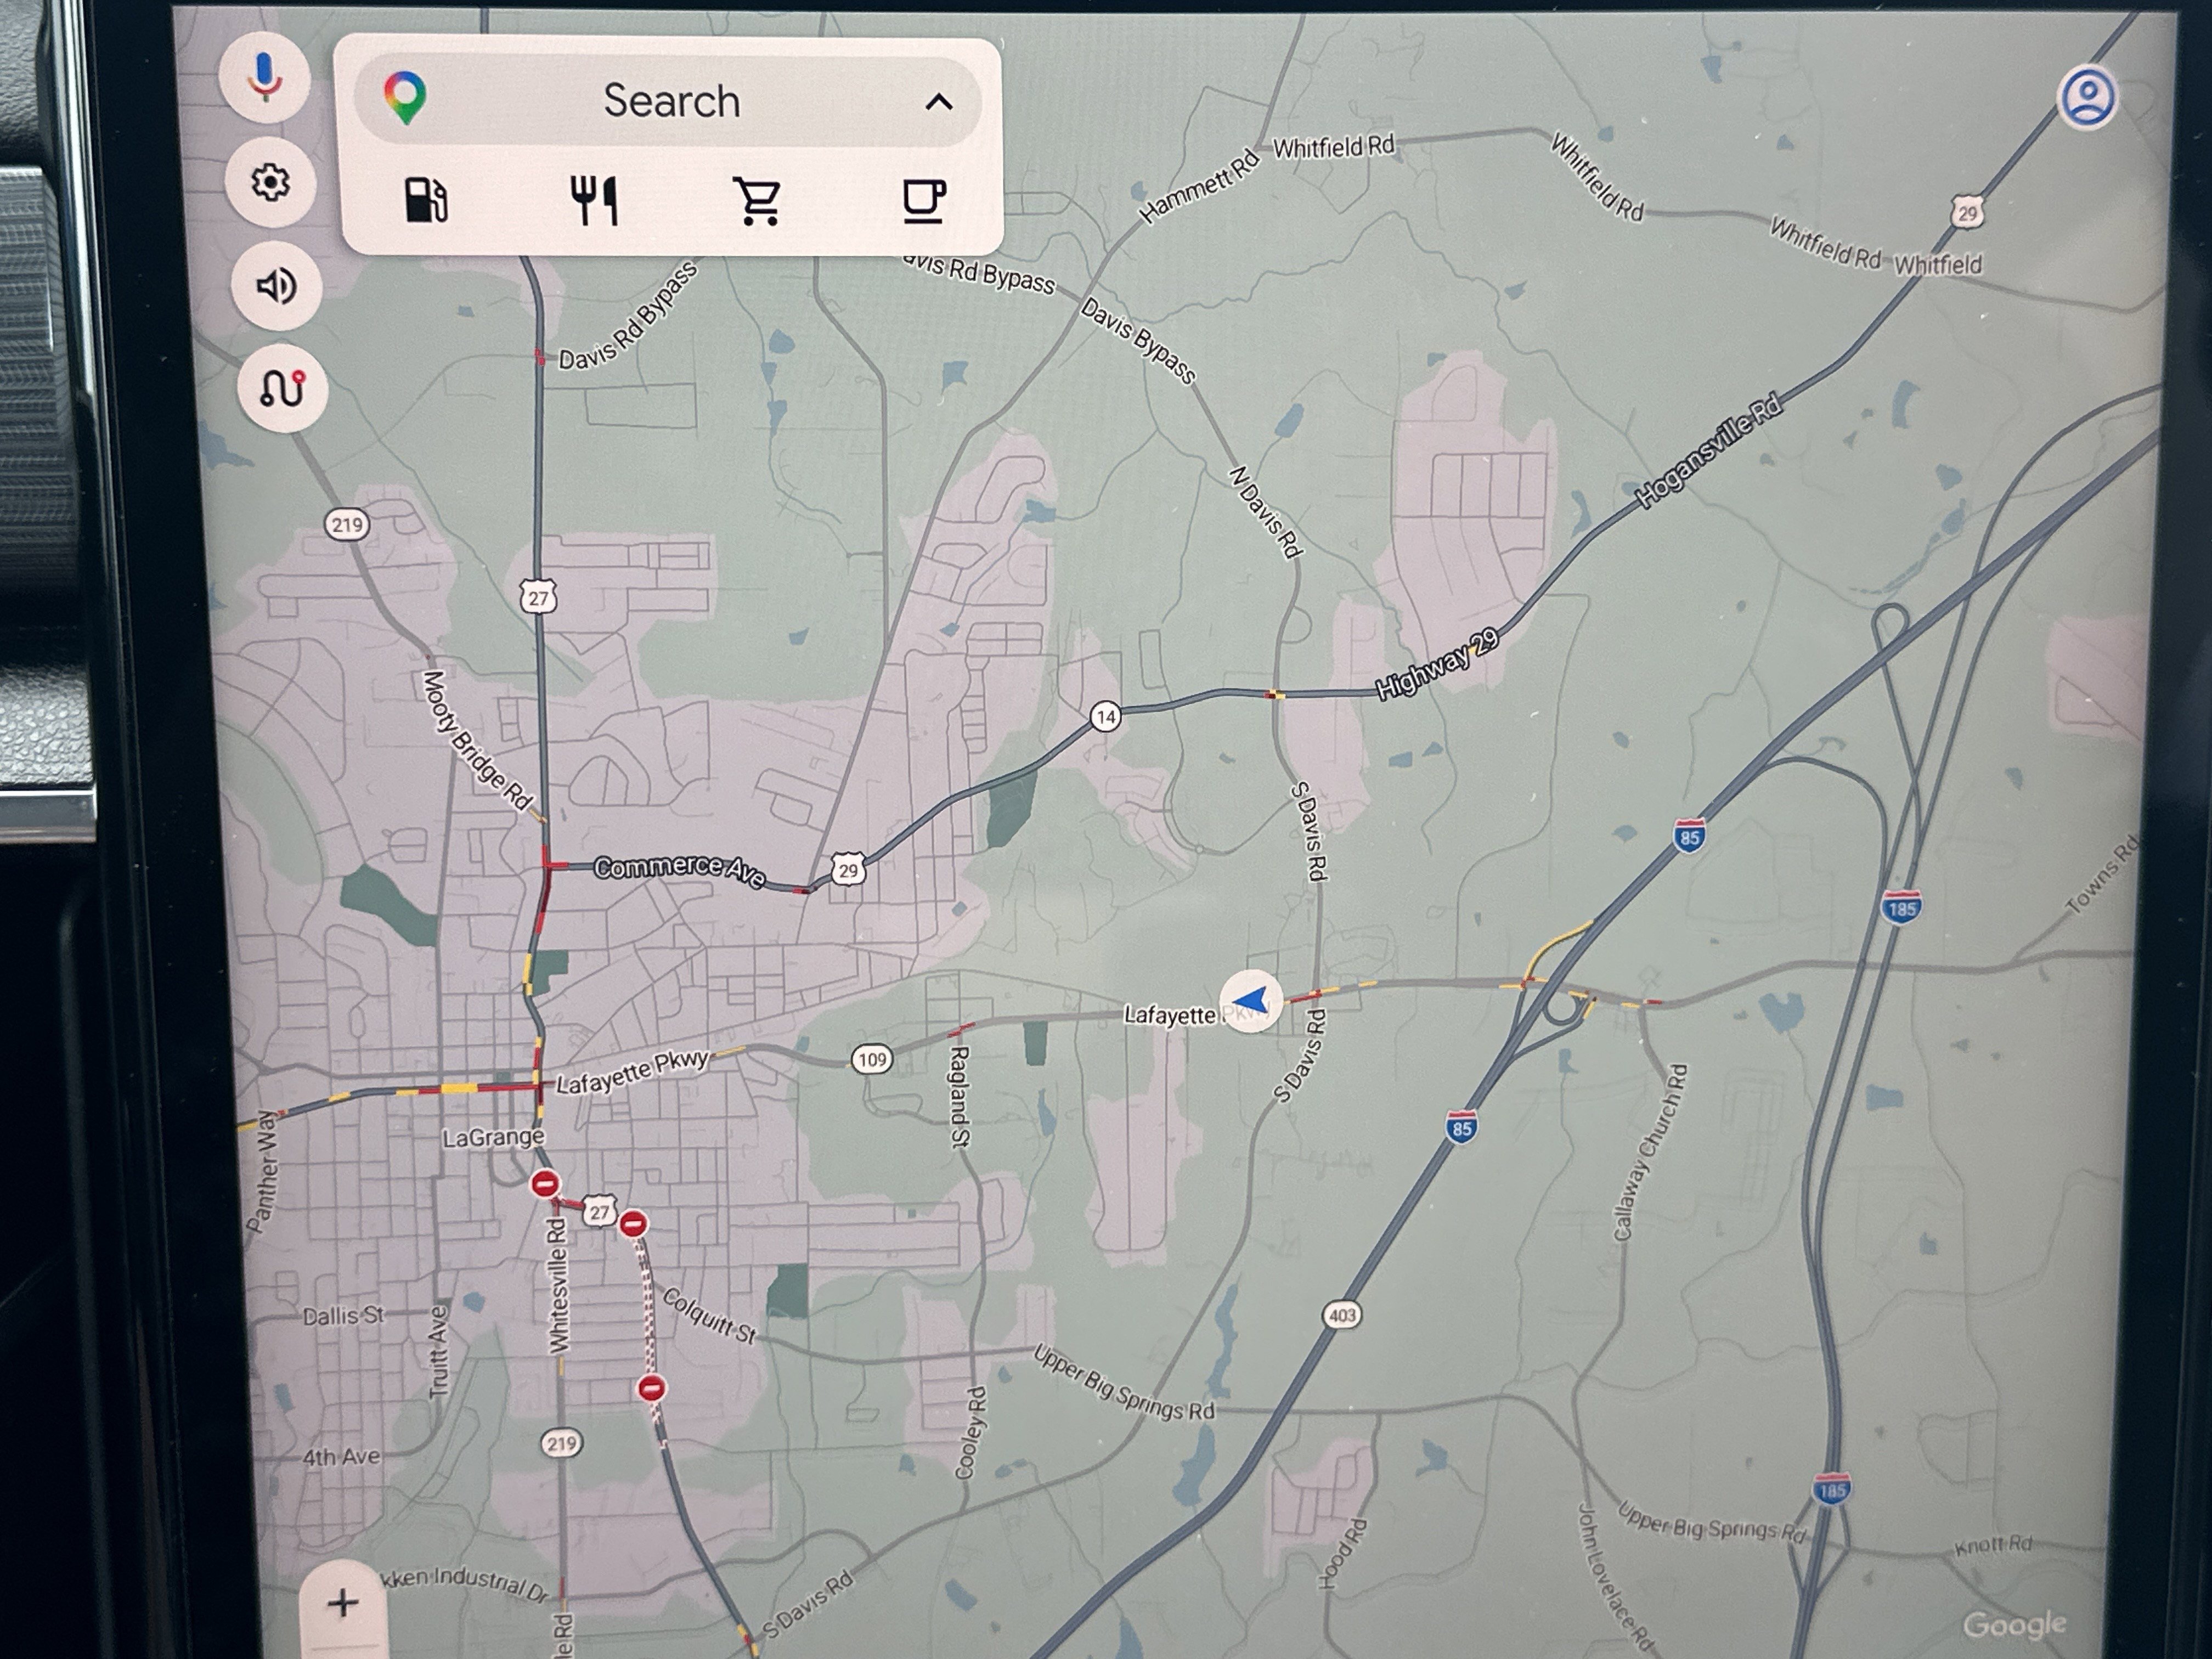Tap the blue current location arrow
This screenshot has width=2212, height=1659.
pos(1250,1000)
